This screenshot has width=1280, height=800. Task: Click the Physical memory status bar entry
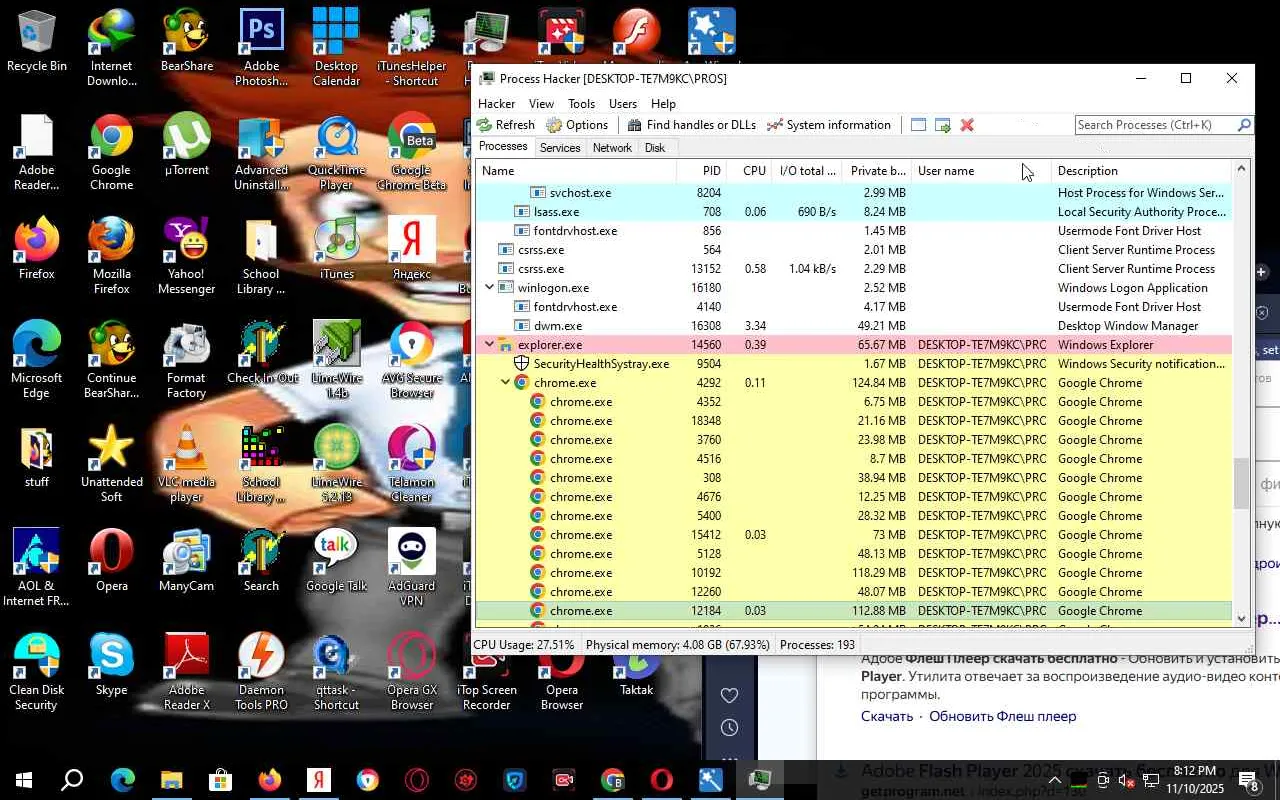(x=677, y=645)
